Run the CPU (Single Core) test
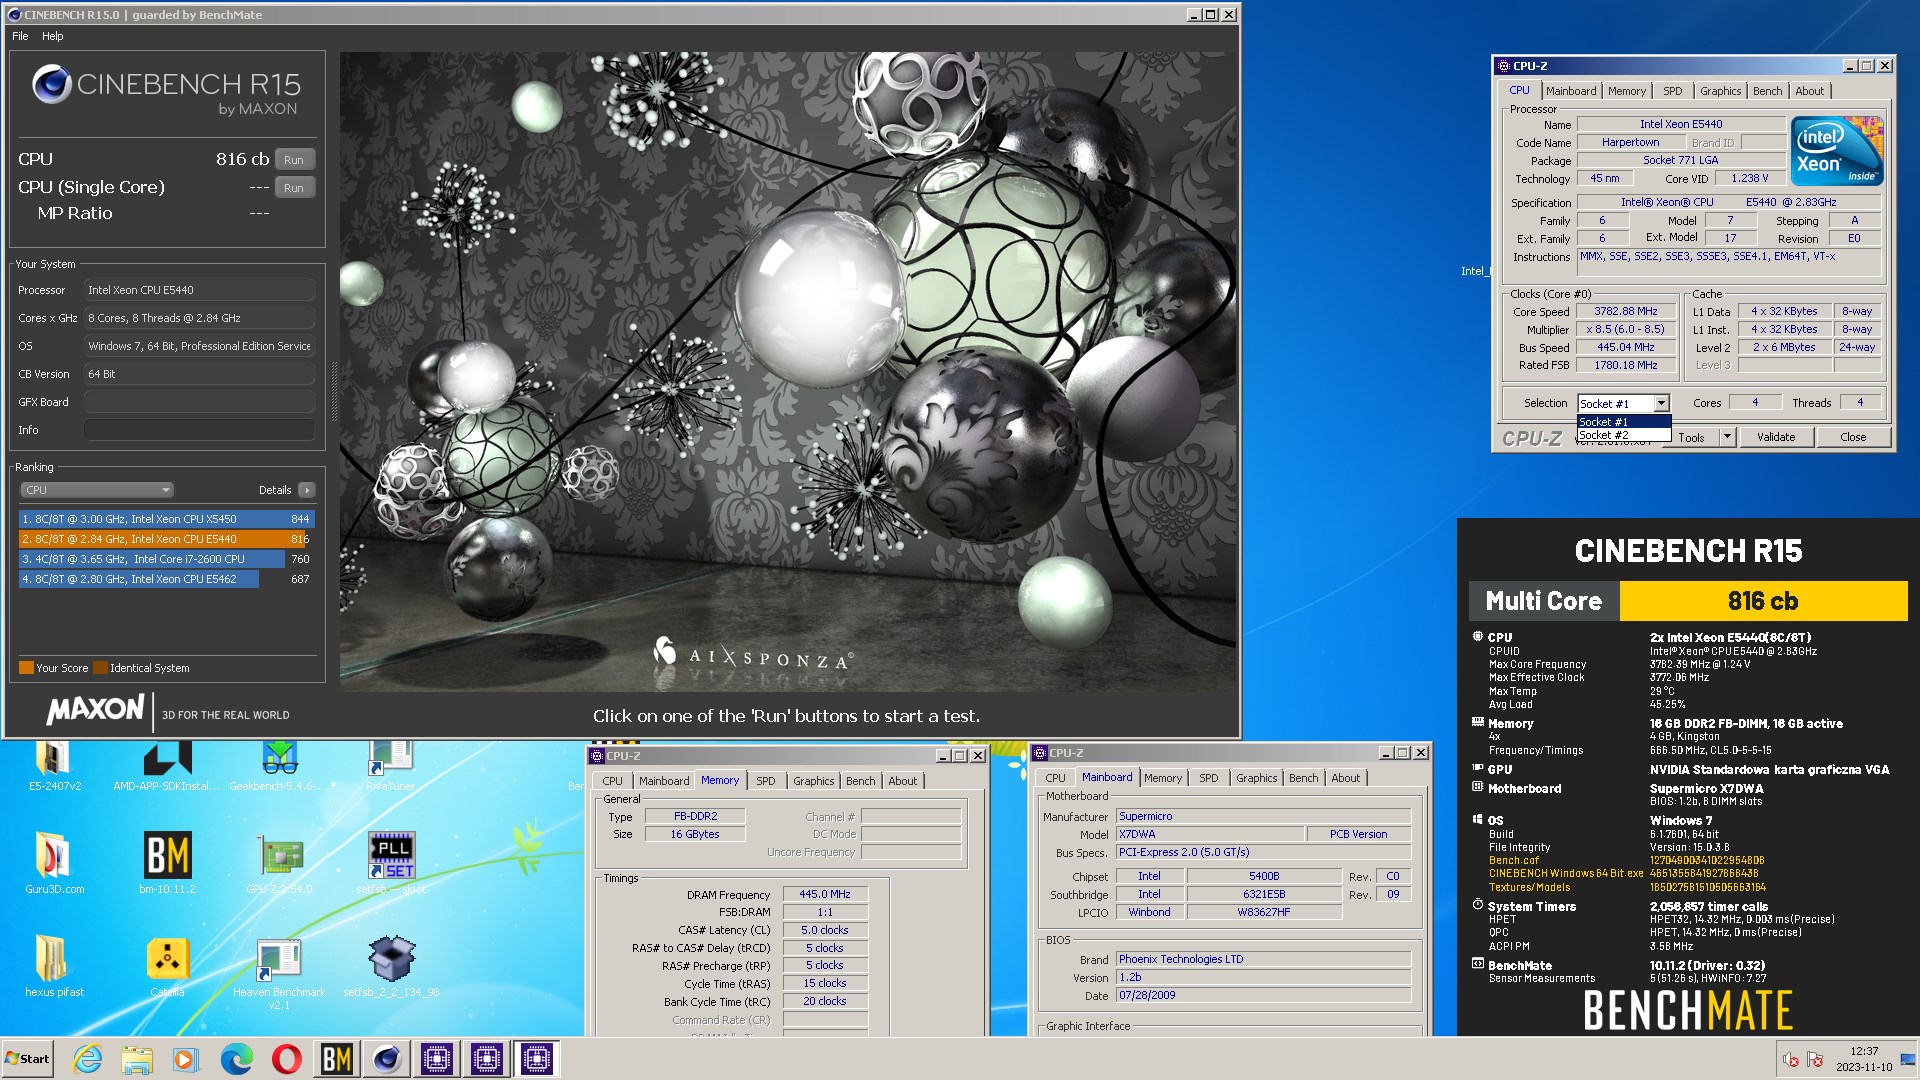This screenshot has width=1920, height=1080. 294,188
